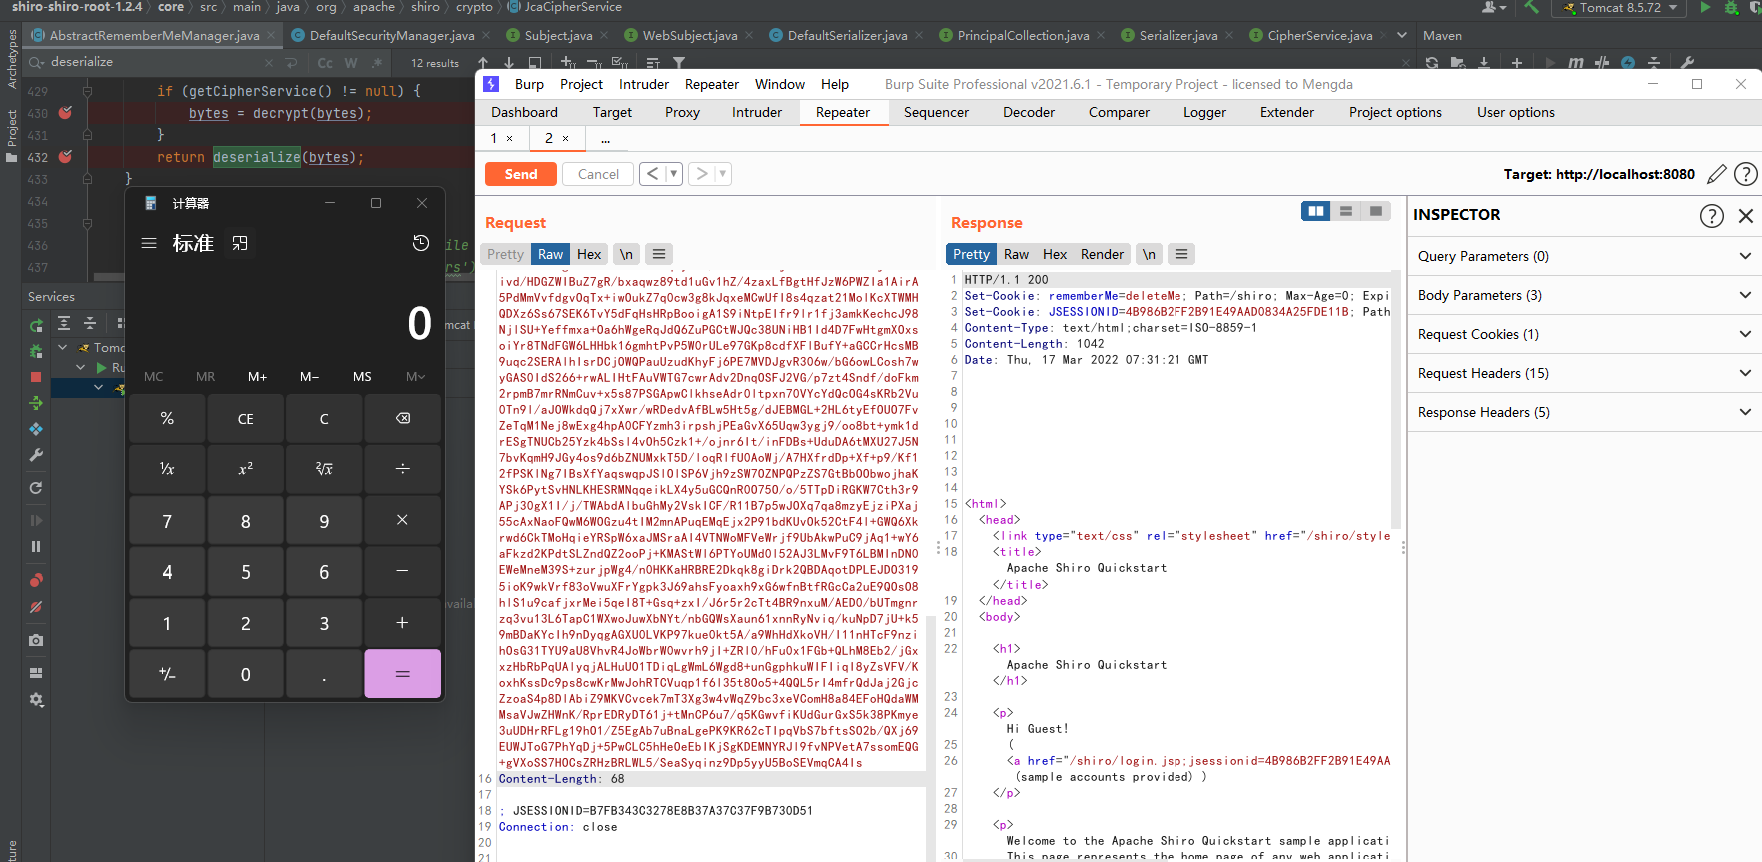This screenshot has width=1762, height=862.
Task: Toggle \n display in Request panel
Action: [626, 254]
